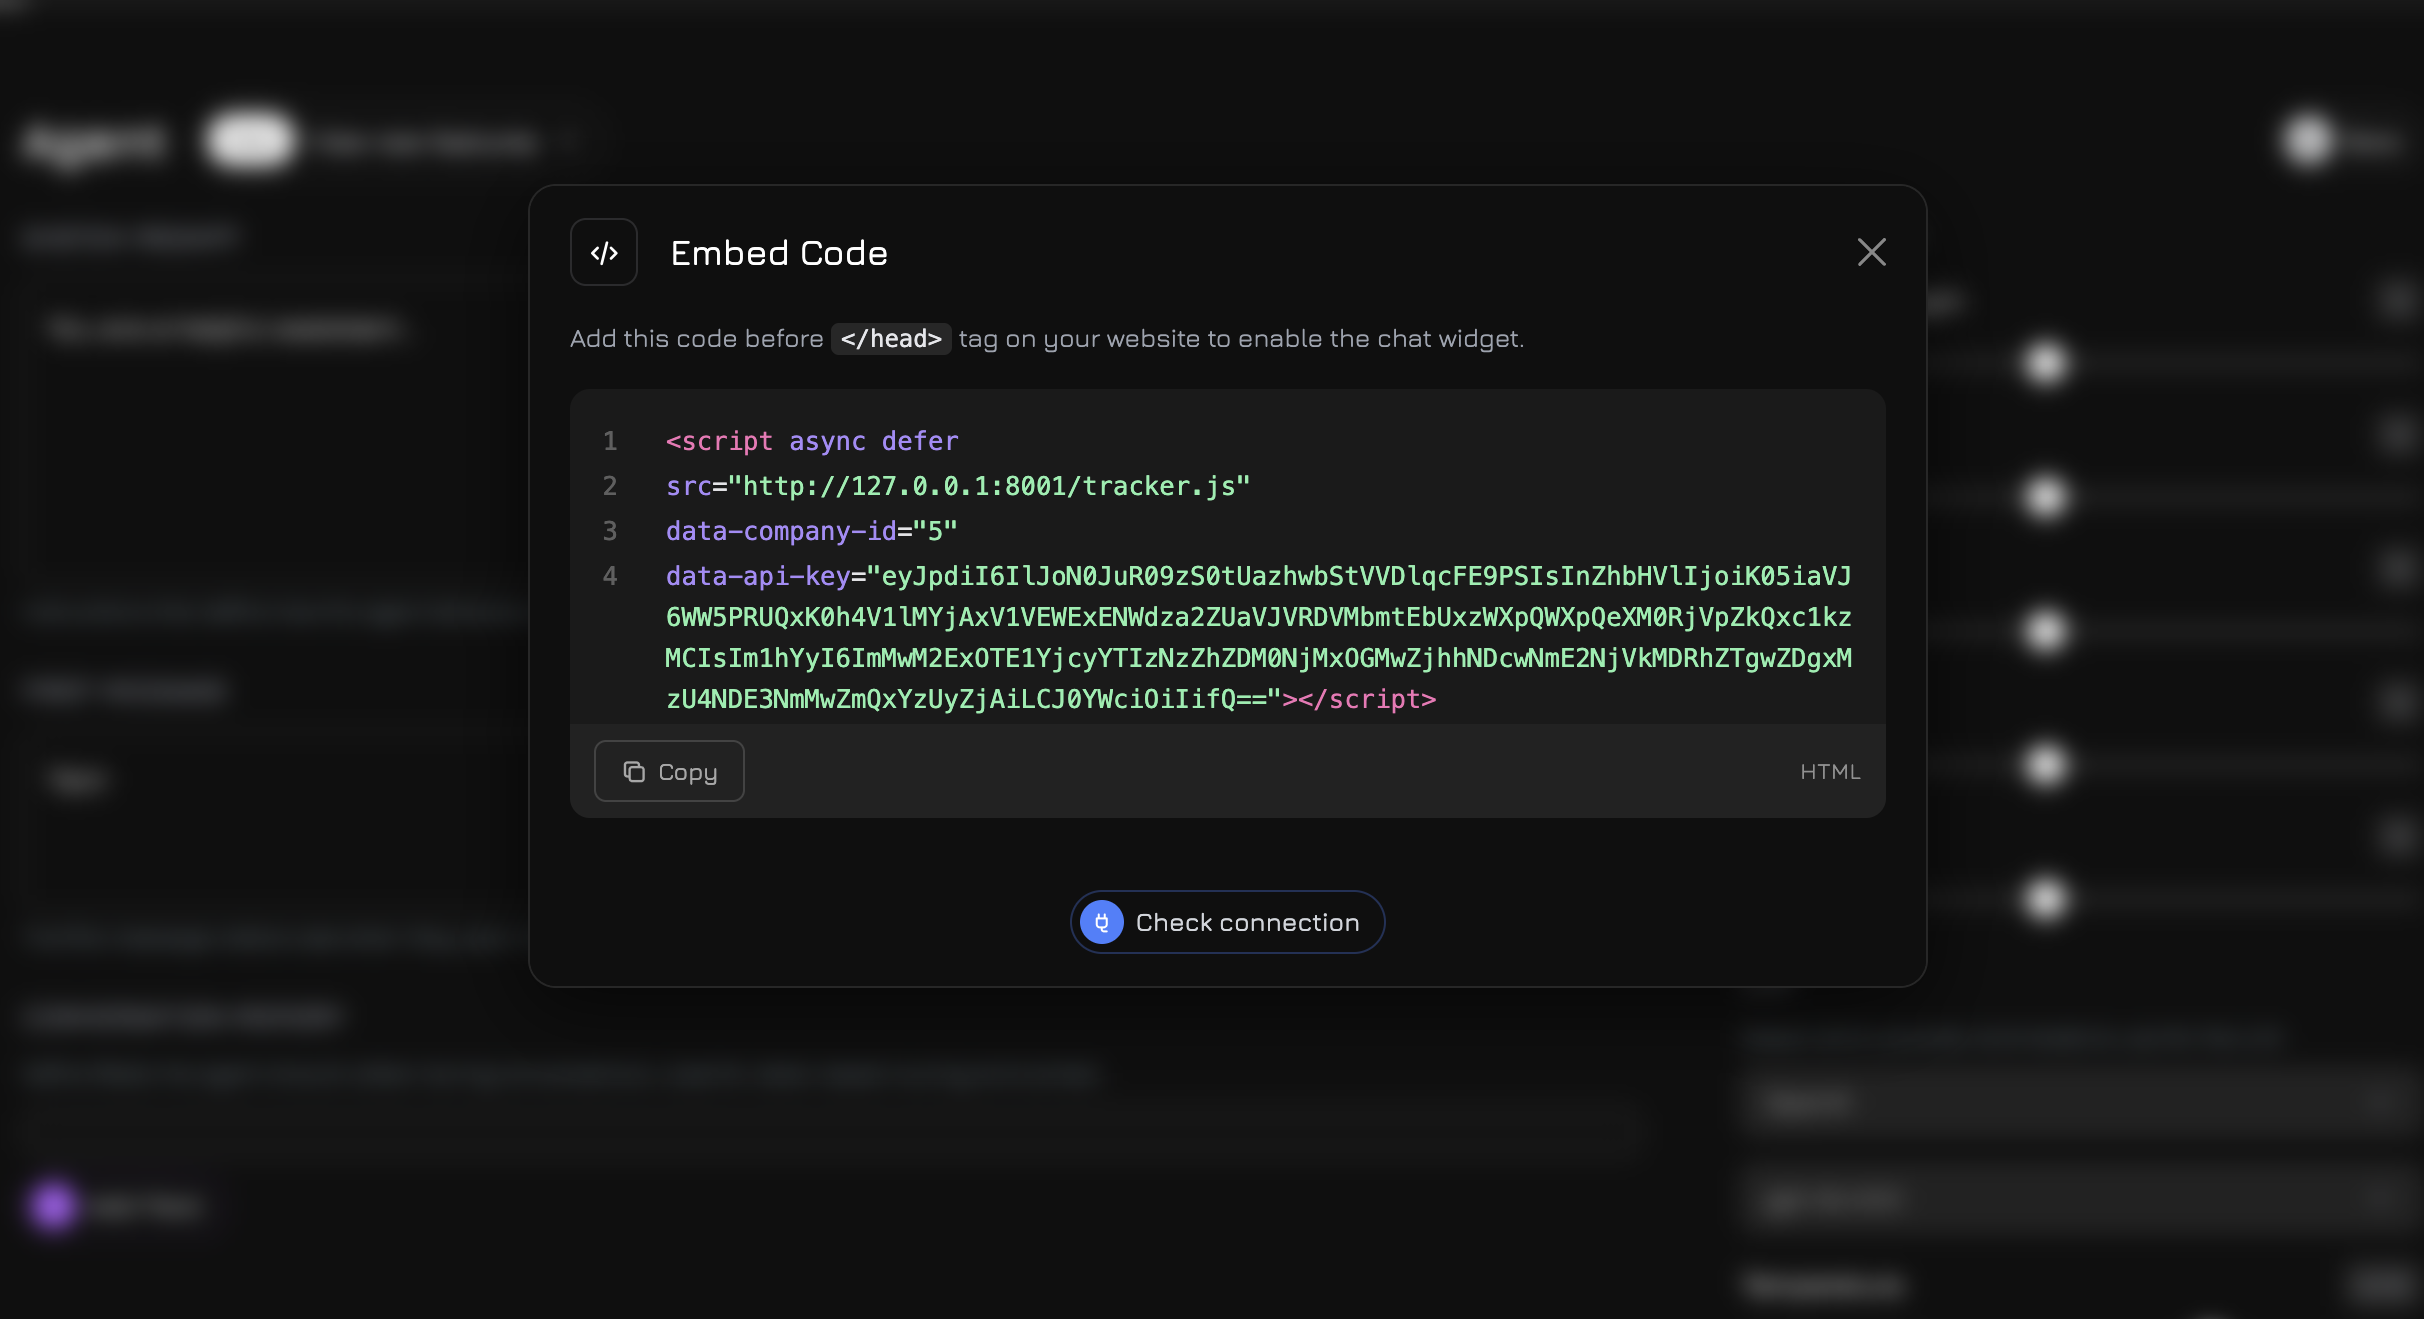This screenshot has width=2424, height=1319.
Task: Click the app logo in the top-left corner
Action: [x=93, y=140]
